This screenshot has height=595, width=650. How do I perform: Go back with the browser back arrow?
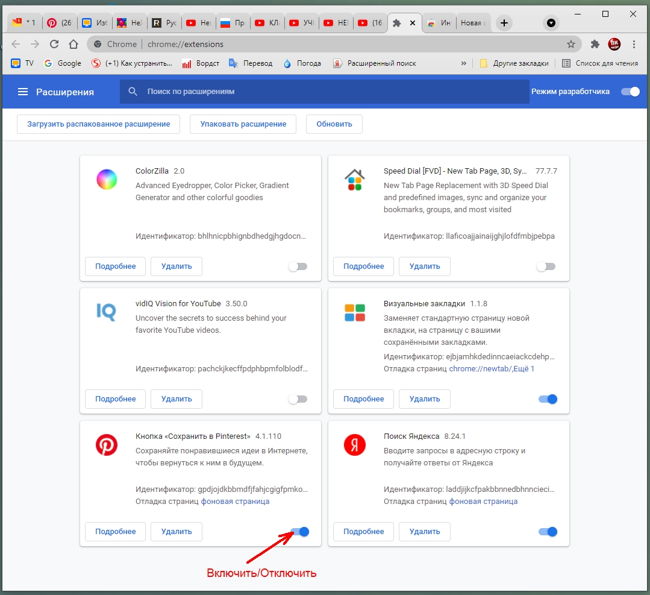pos(16,44)
